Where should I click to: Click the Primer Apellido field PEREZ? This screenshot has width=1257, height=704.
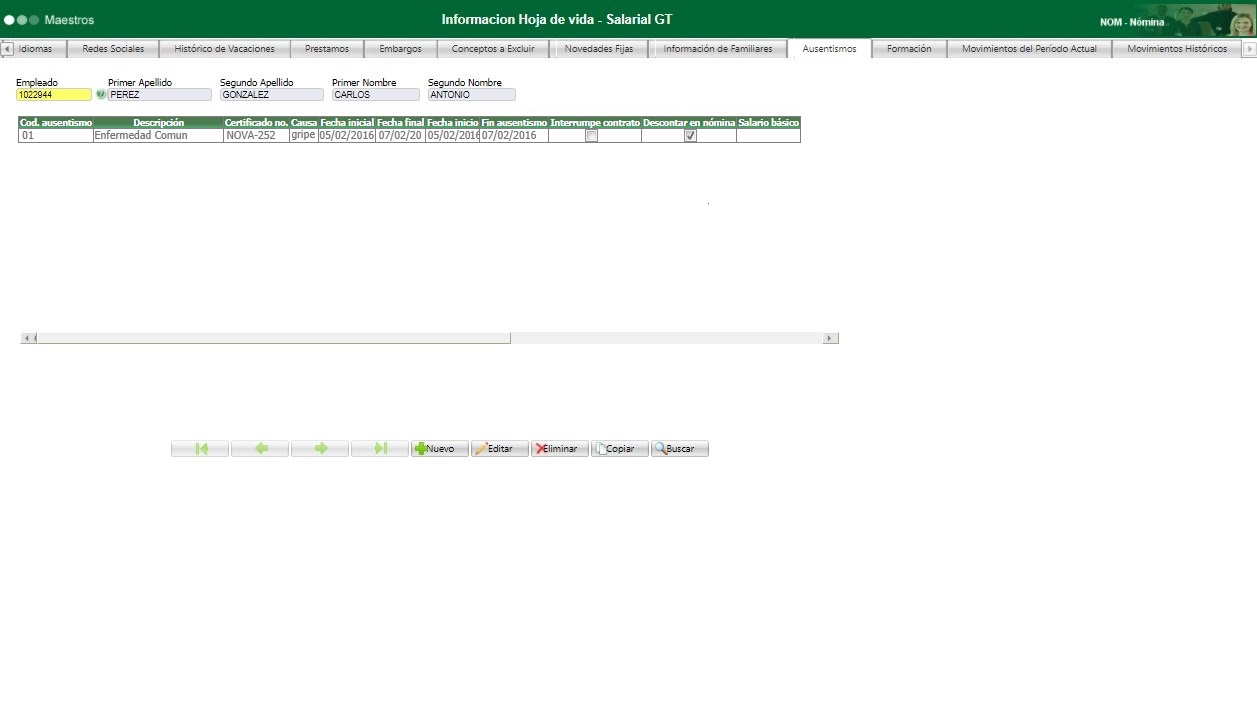[160, 95]
